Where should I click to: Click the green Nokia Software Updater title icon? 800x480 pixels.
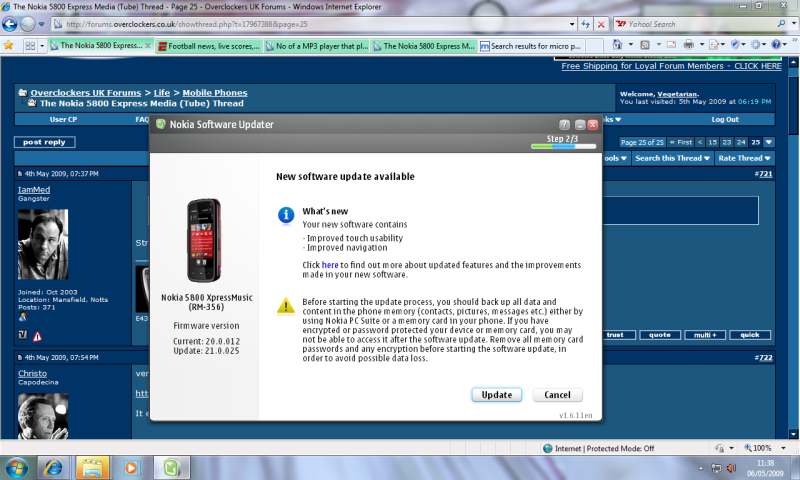pos(160,124)
